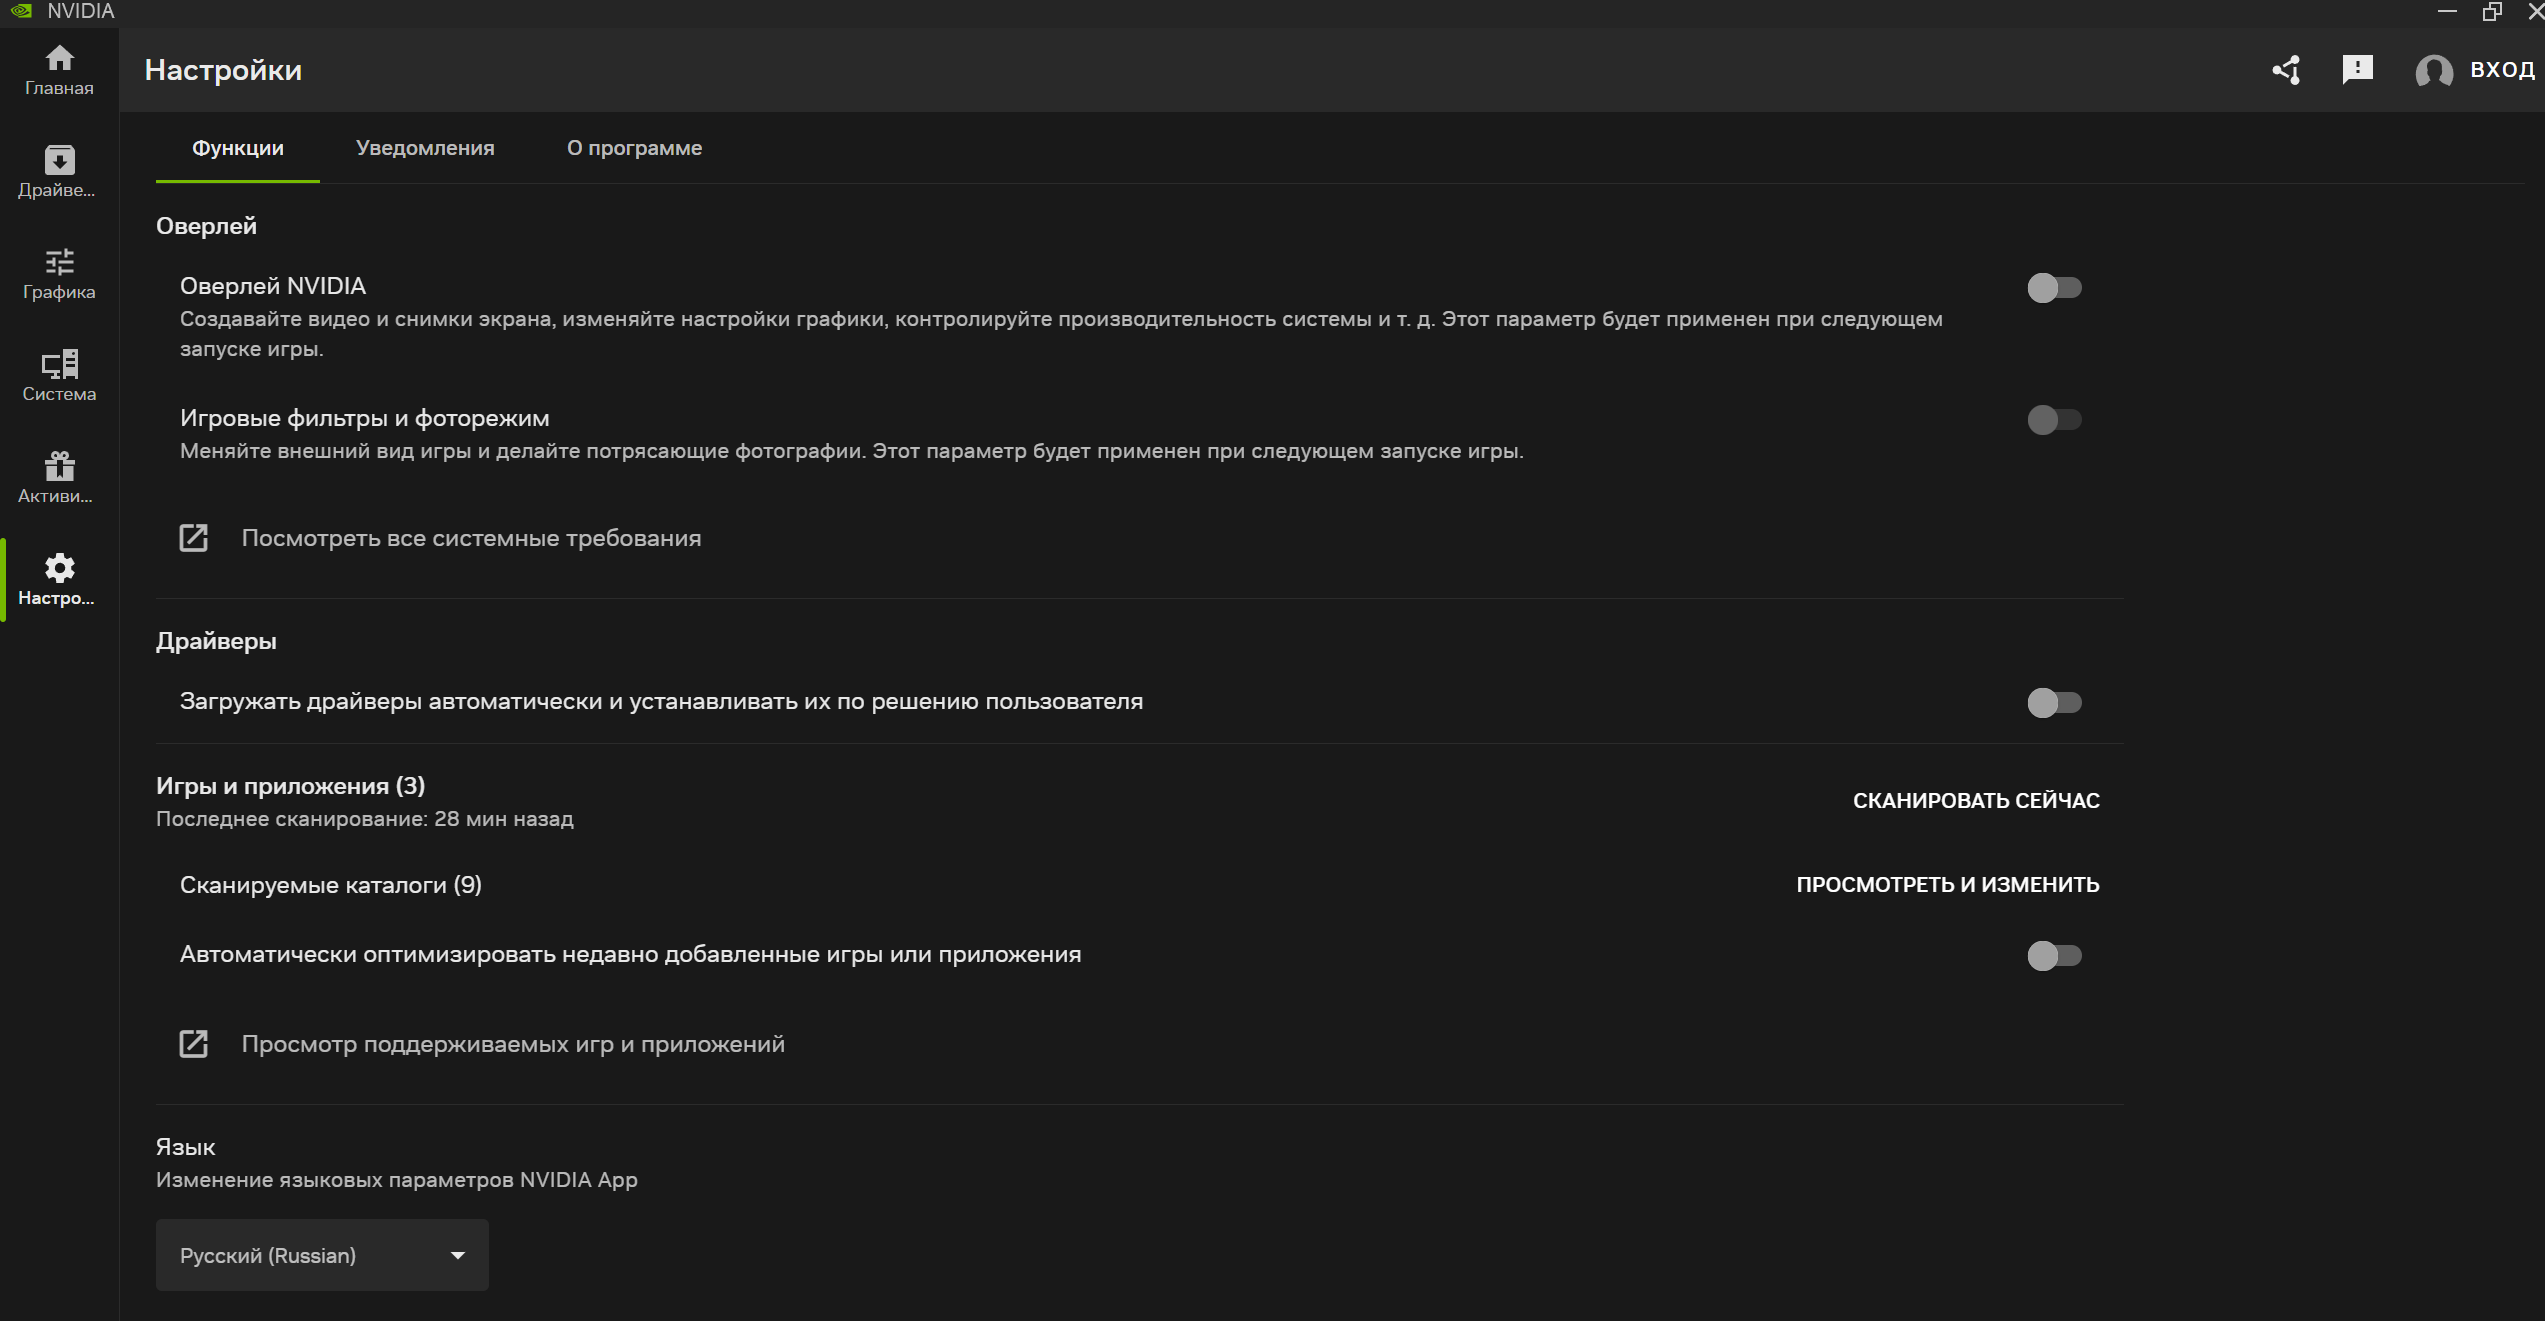Open the Русский (Russian) language dropdown
The image size is (2545, 1321).
pos(322,1255)
